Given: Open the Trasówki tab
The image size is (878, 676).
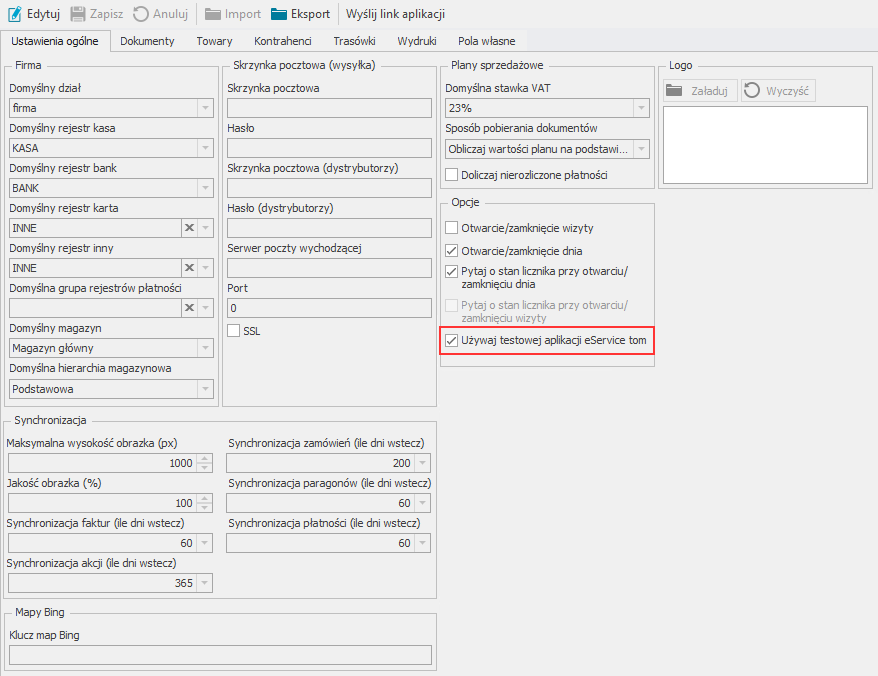Looking at the screenshot, I should [354, 41].
